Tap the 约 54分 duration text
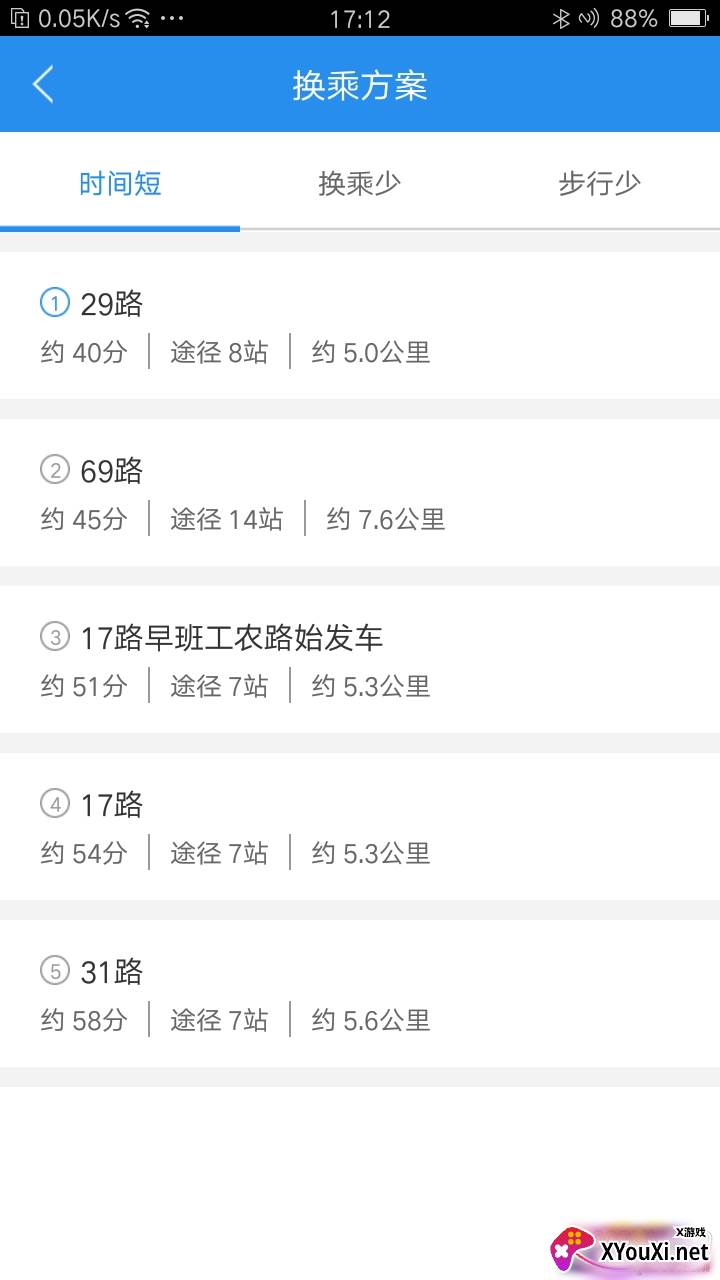 84,853
